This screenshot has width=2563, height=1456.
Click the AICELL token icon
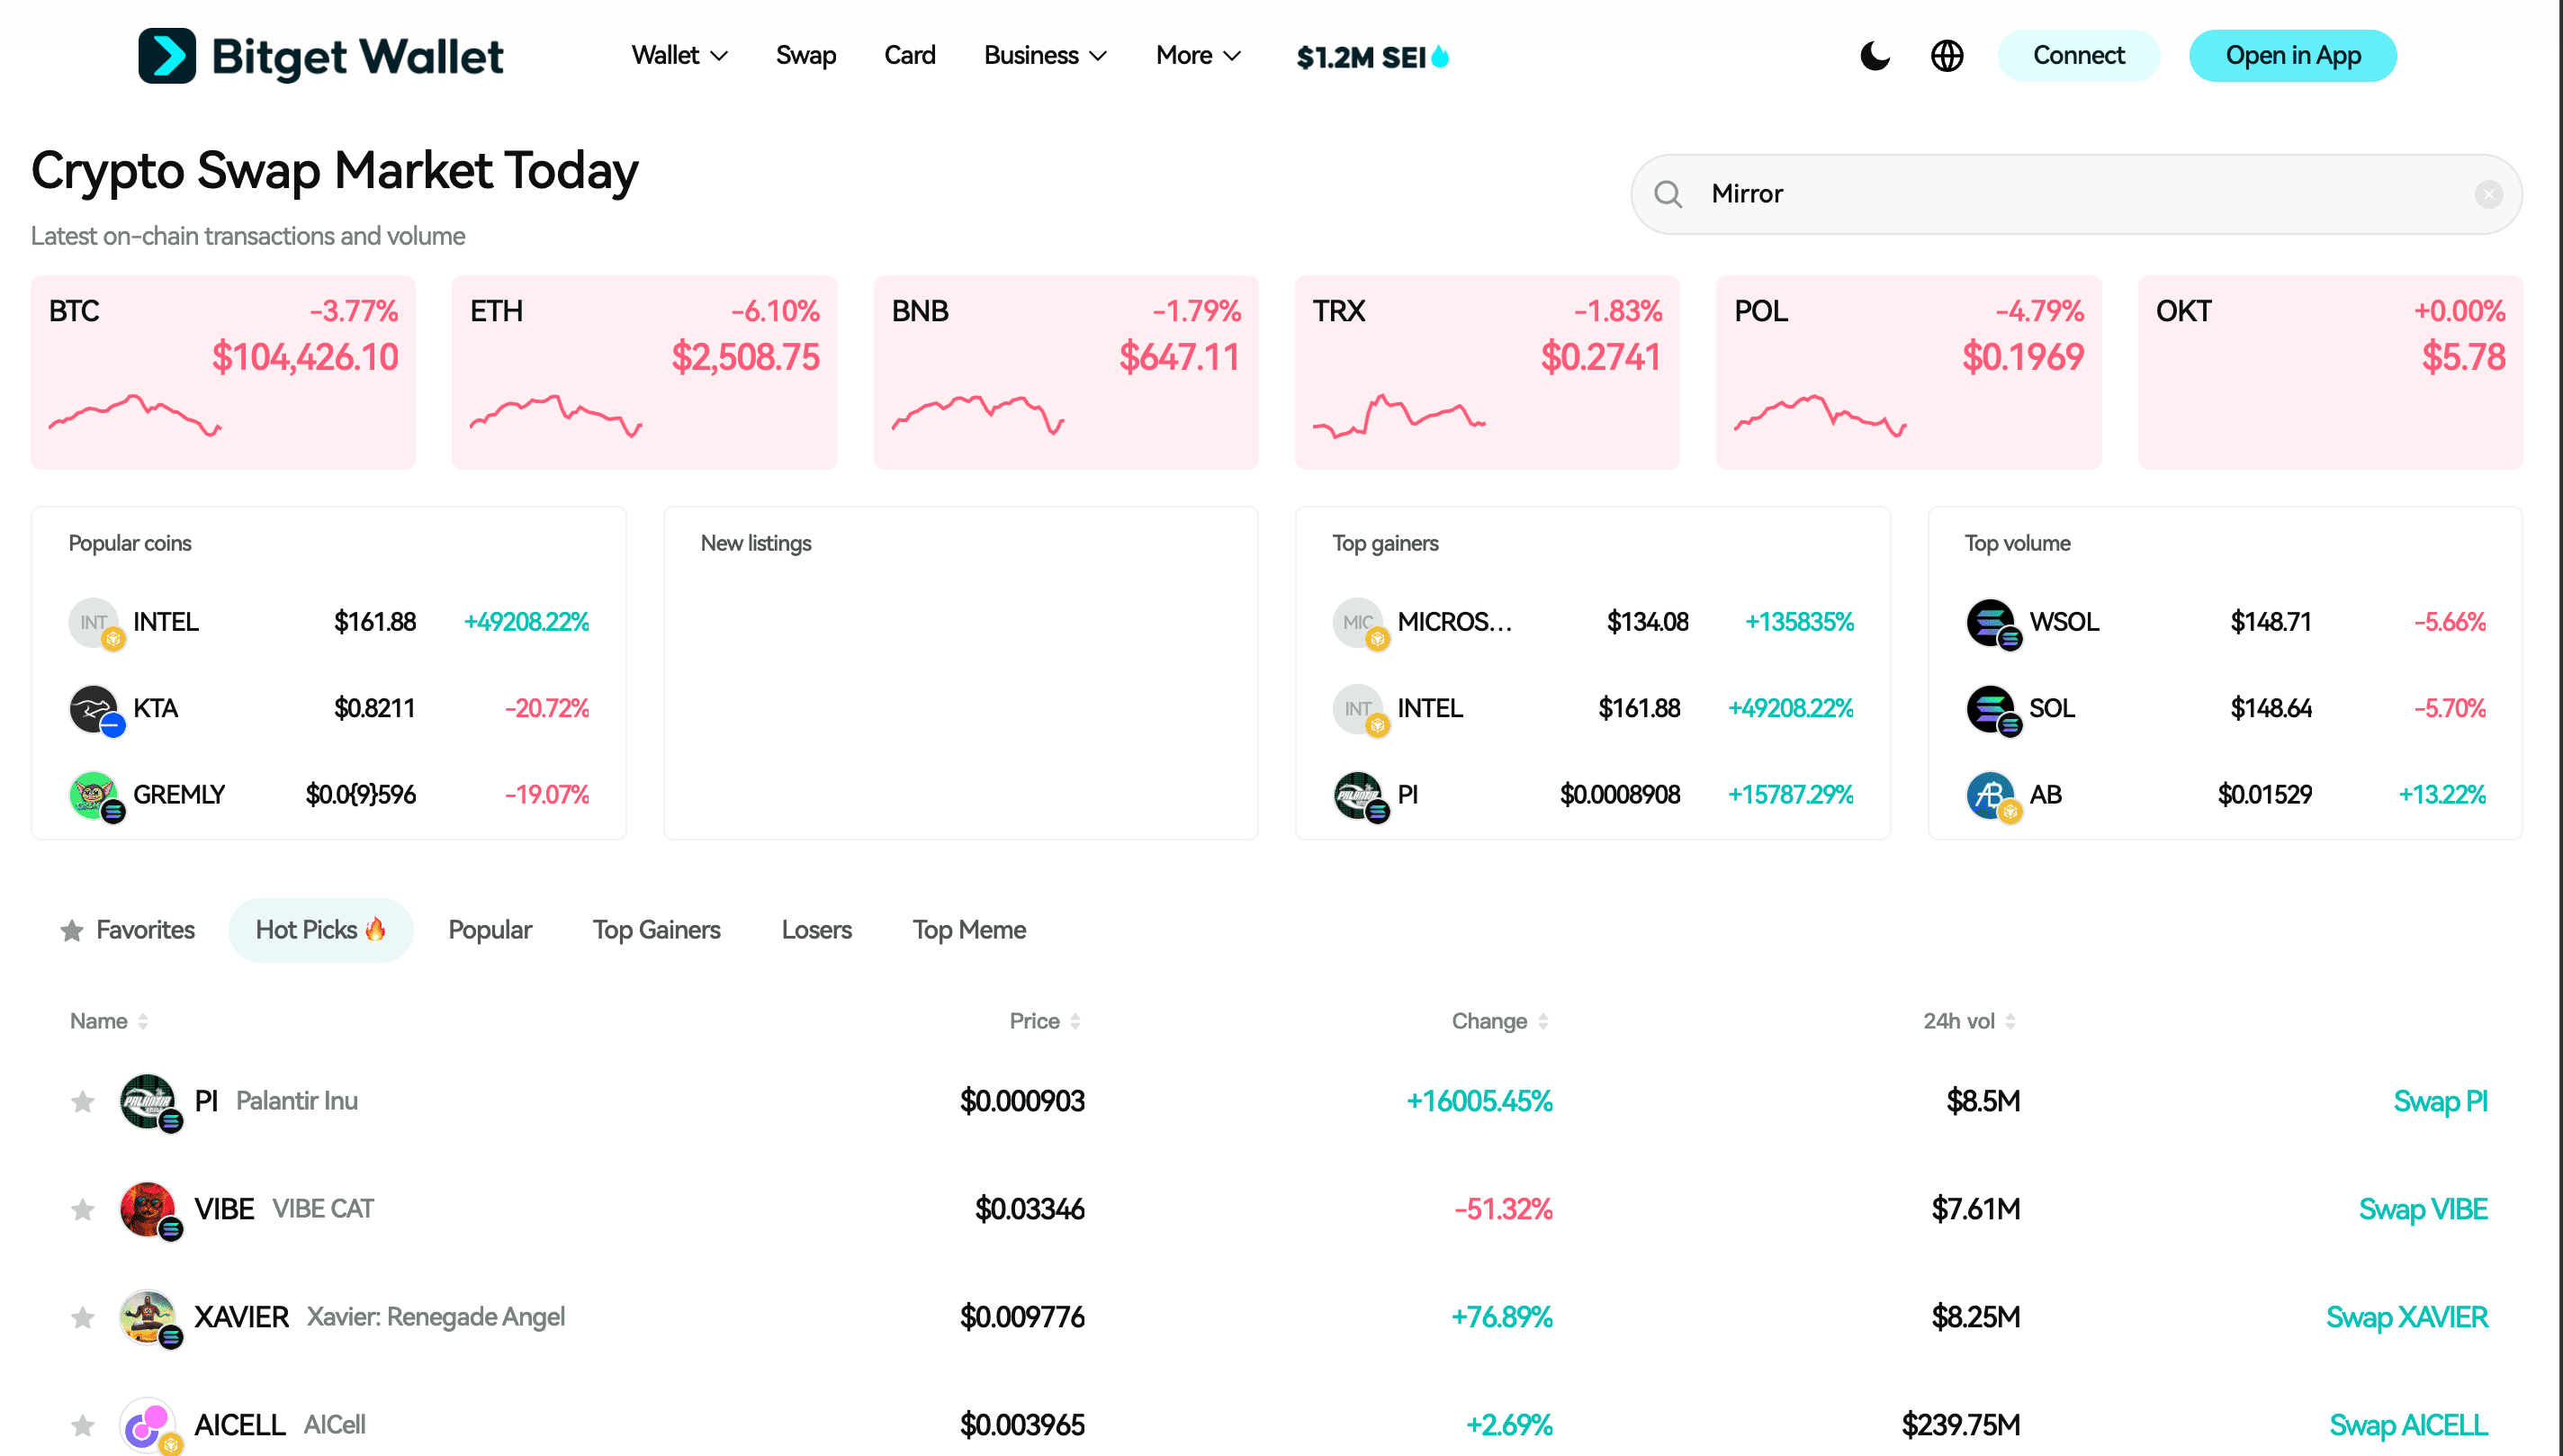tap(149, 1425)
